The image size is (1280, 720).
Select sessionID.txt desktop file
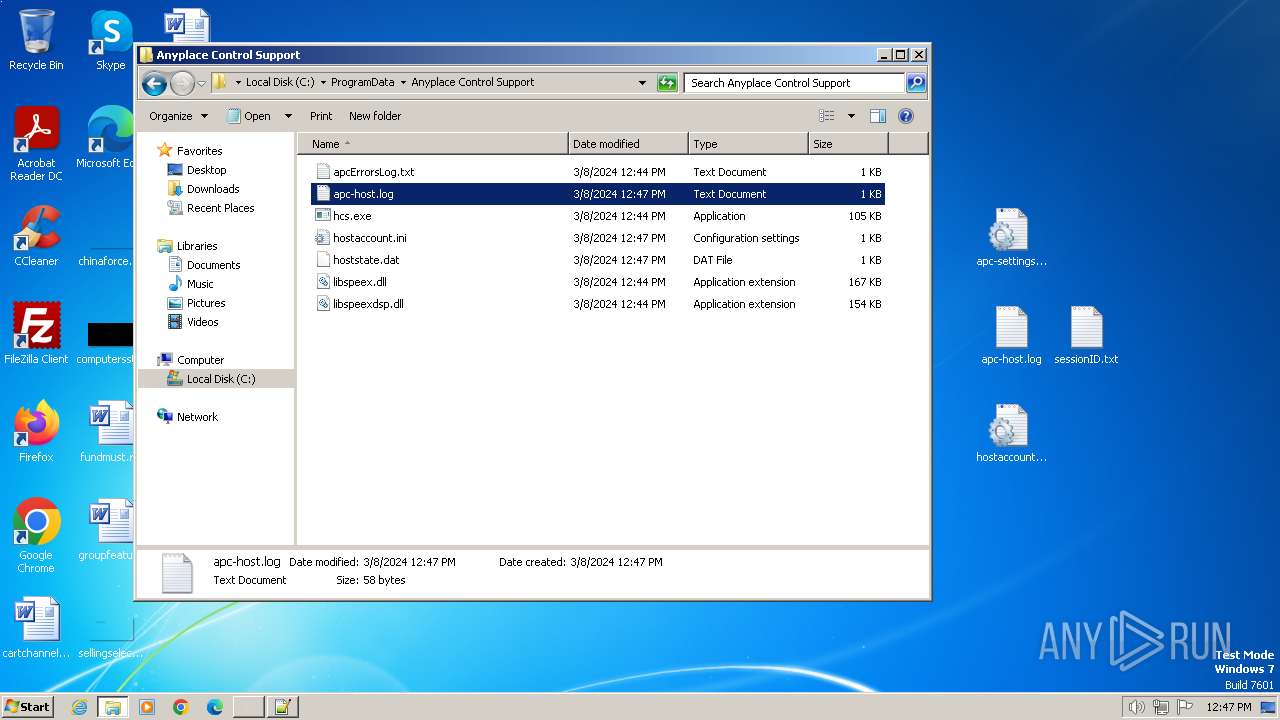click(1086, 336)
